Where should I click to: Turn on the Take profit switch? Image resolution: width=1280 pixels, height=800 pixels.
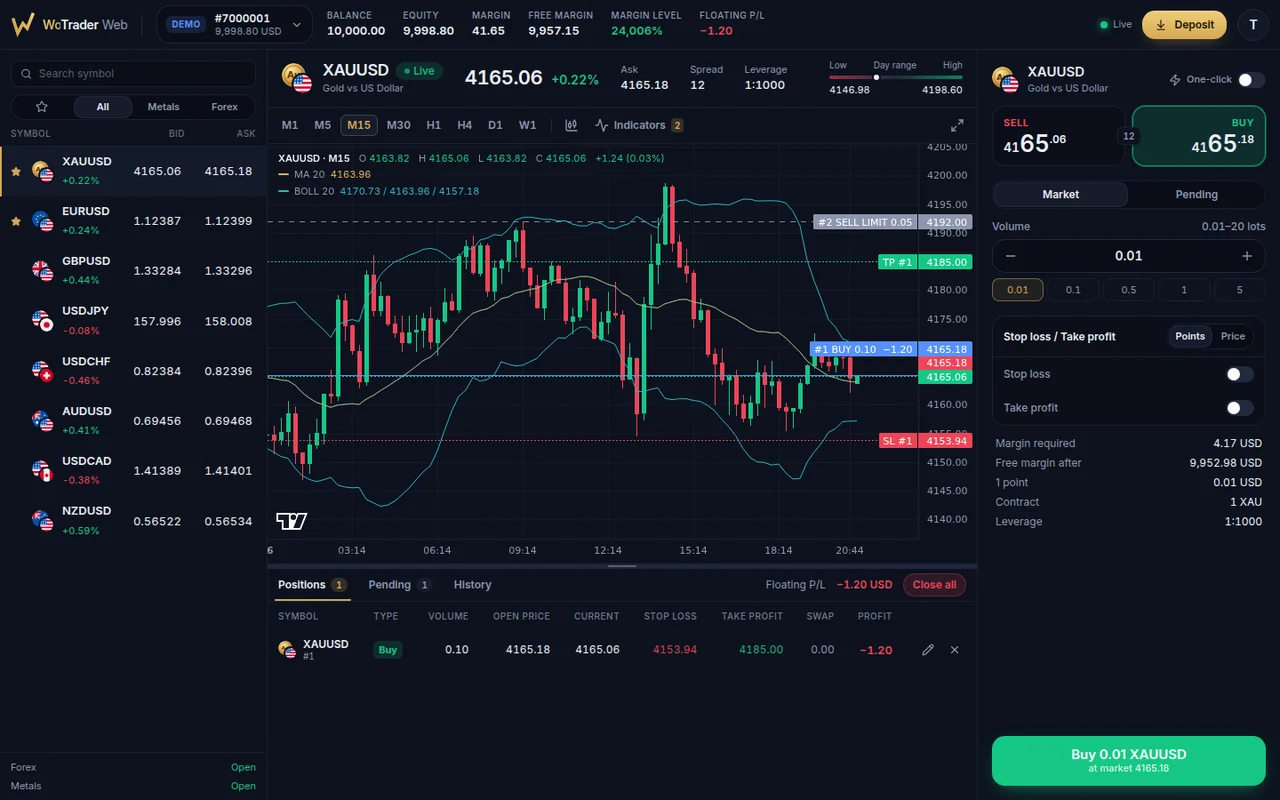pyautogui.click(x=1240, y=408)
